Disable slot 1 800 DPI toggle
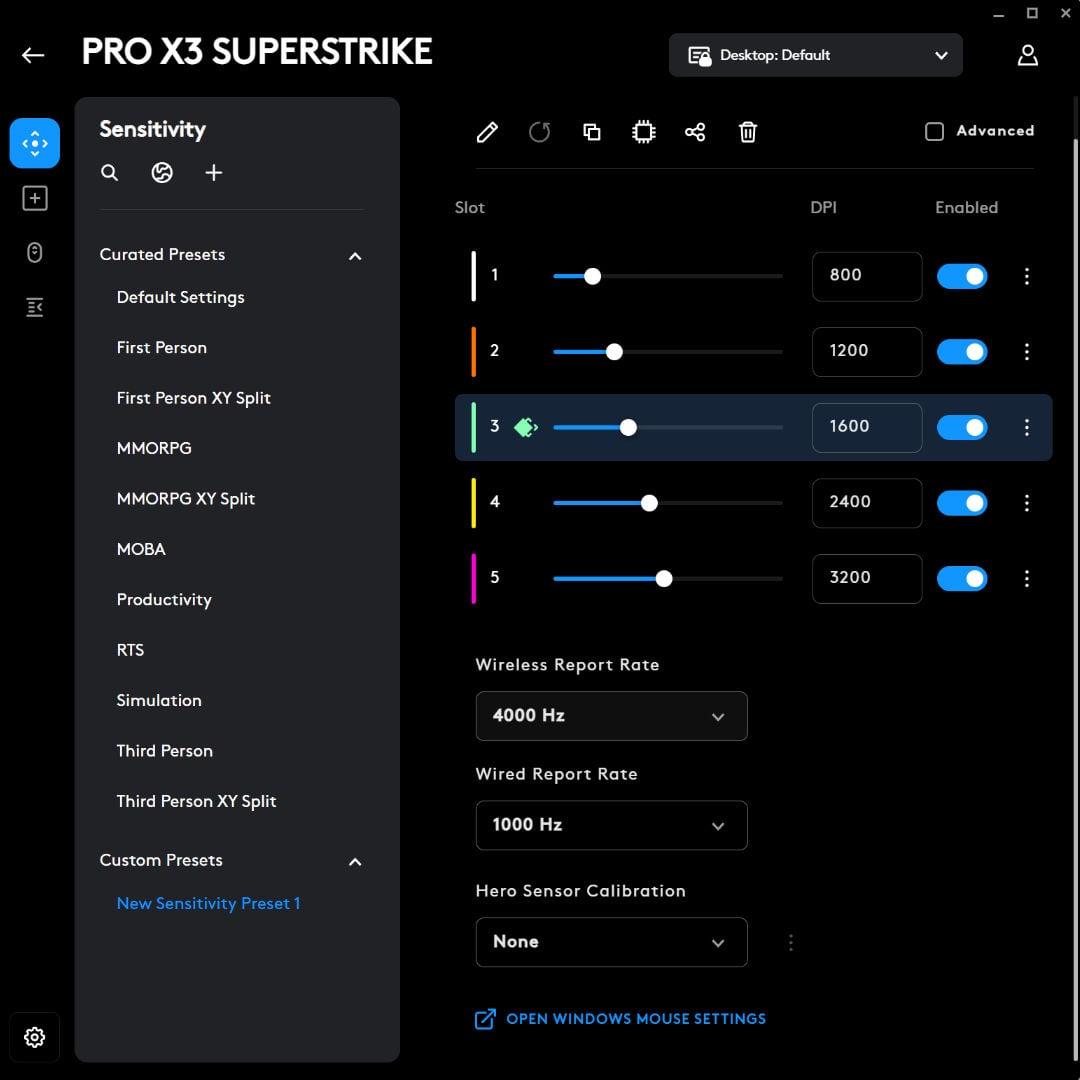Screen dimensions: 1080x1080 [x=962, y=276]
